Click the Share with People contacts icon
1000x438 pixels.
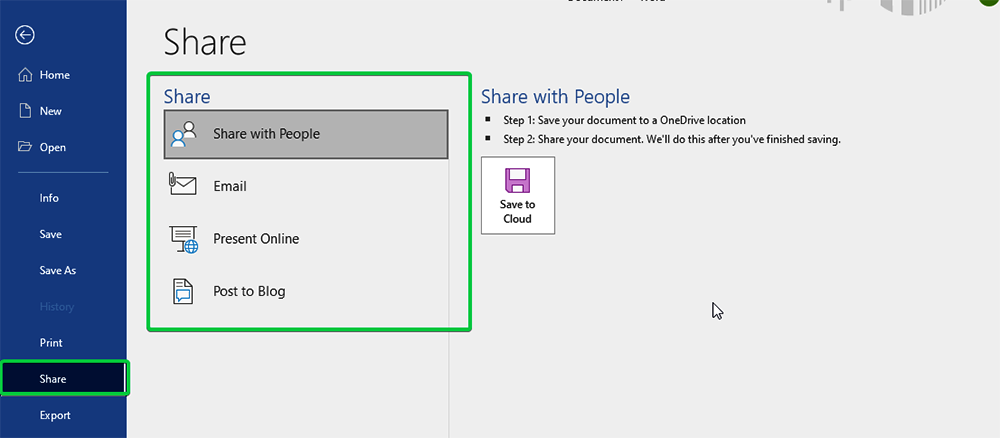point(184,134)
